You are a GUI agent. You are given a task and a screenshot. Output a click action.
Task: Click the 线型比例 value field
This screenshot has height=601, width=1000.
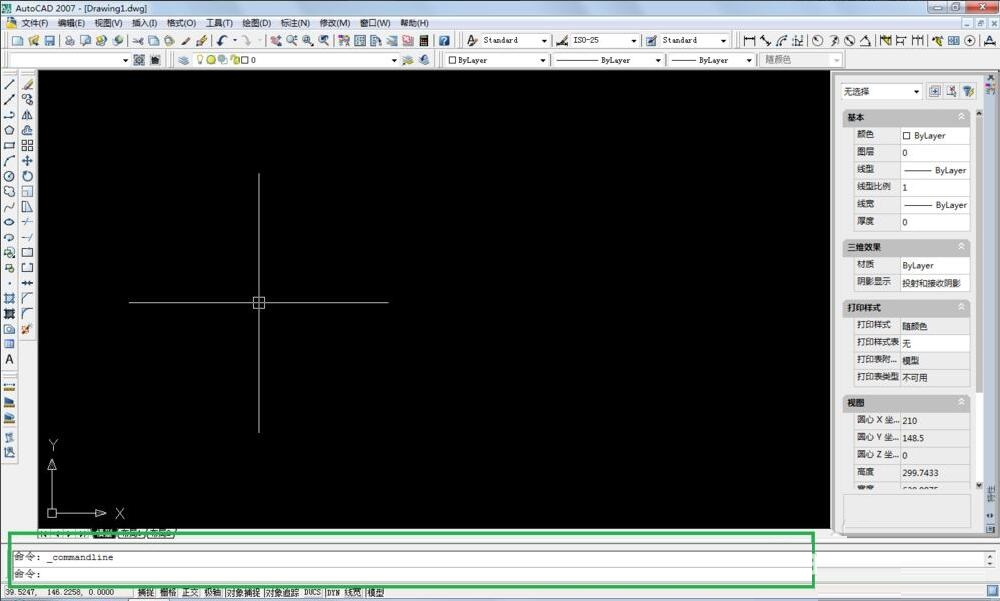(935, 187)
